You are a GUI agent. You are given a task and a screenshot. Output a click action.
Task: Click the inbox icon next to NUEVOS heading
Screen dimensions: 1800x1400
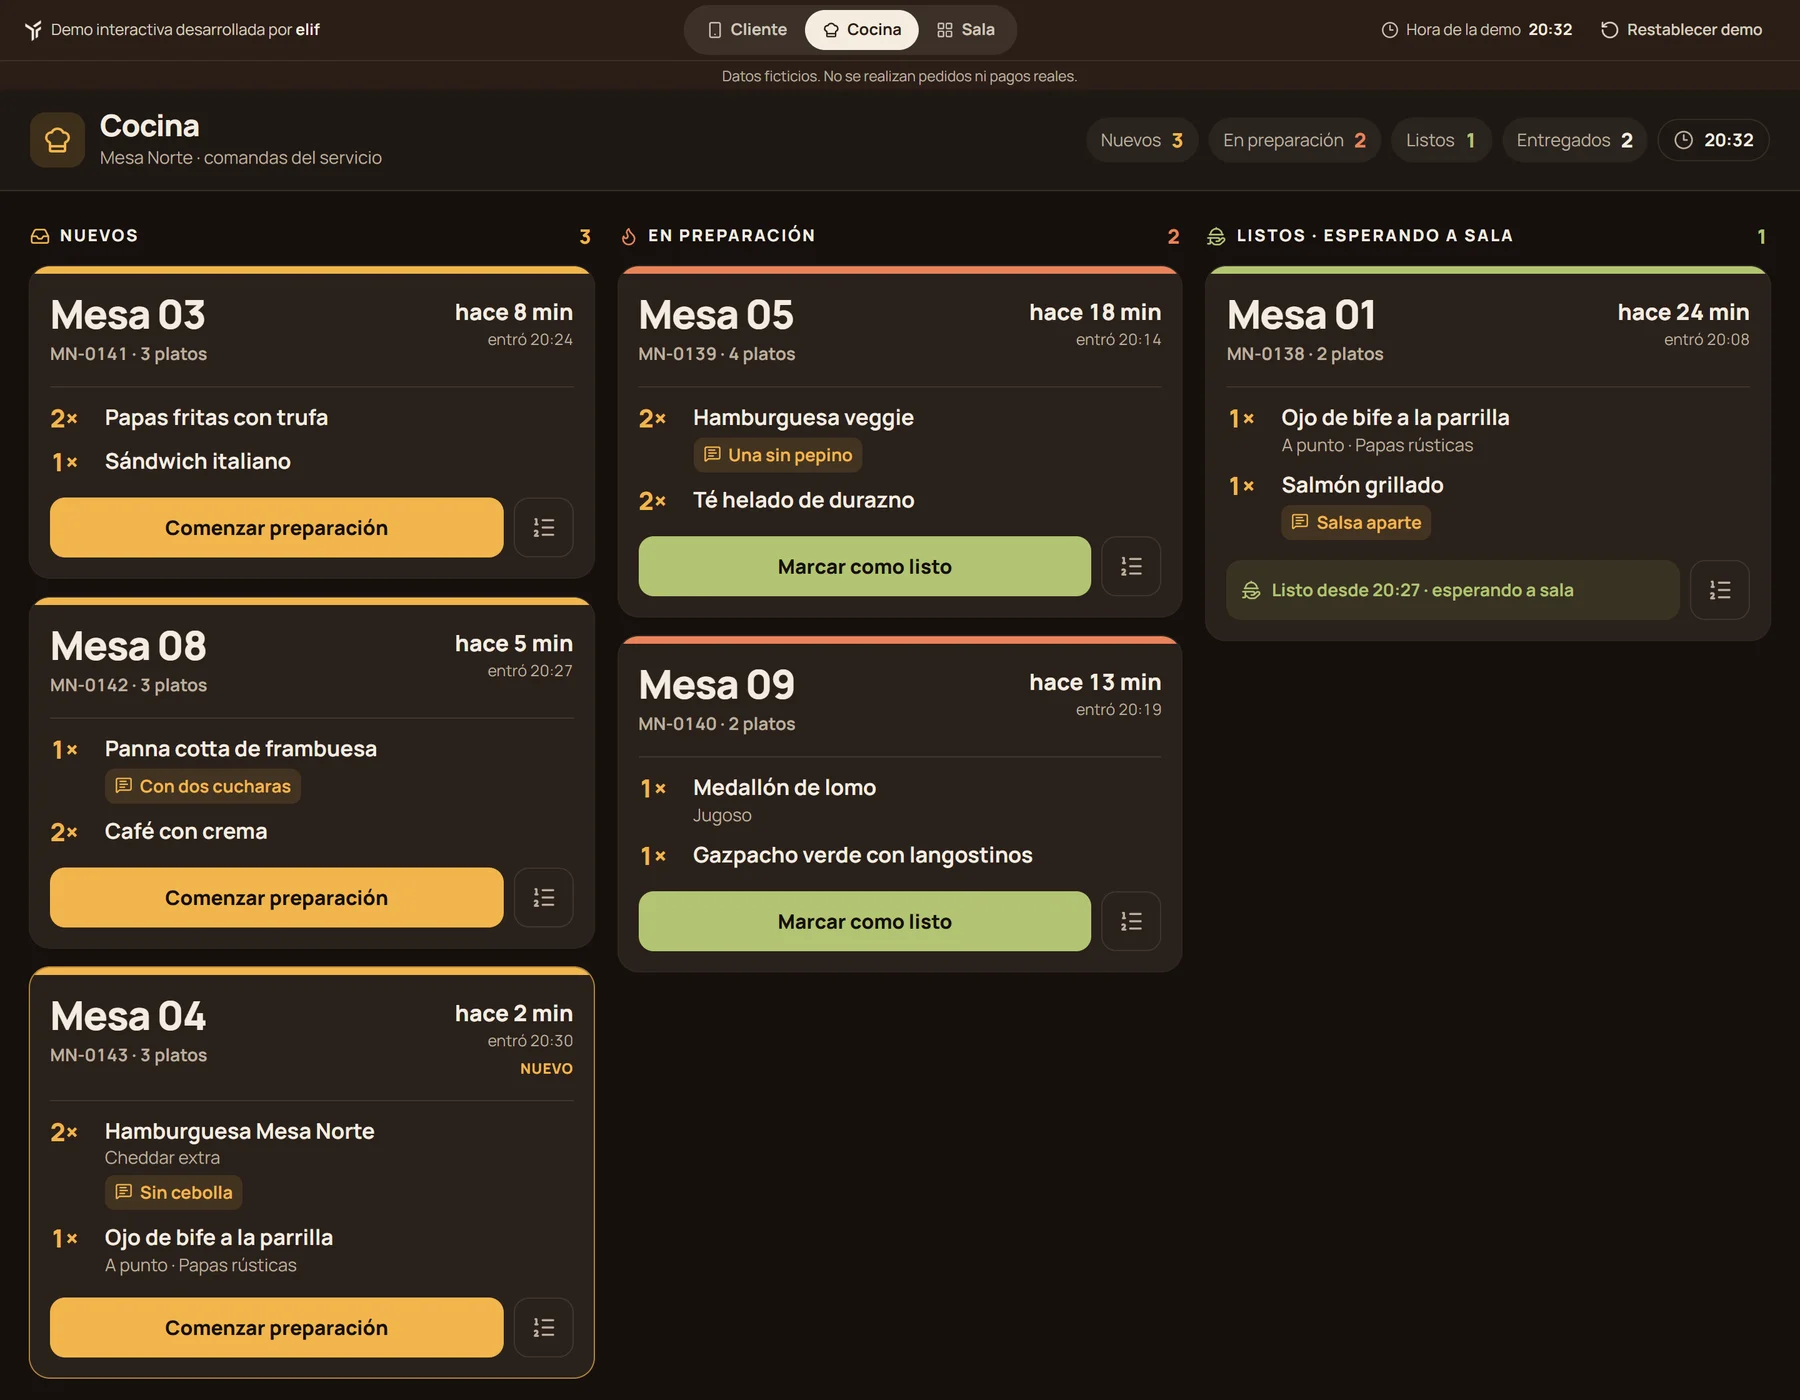(x=40, y=236)
